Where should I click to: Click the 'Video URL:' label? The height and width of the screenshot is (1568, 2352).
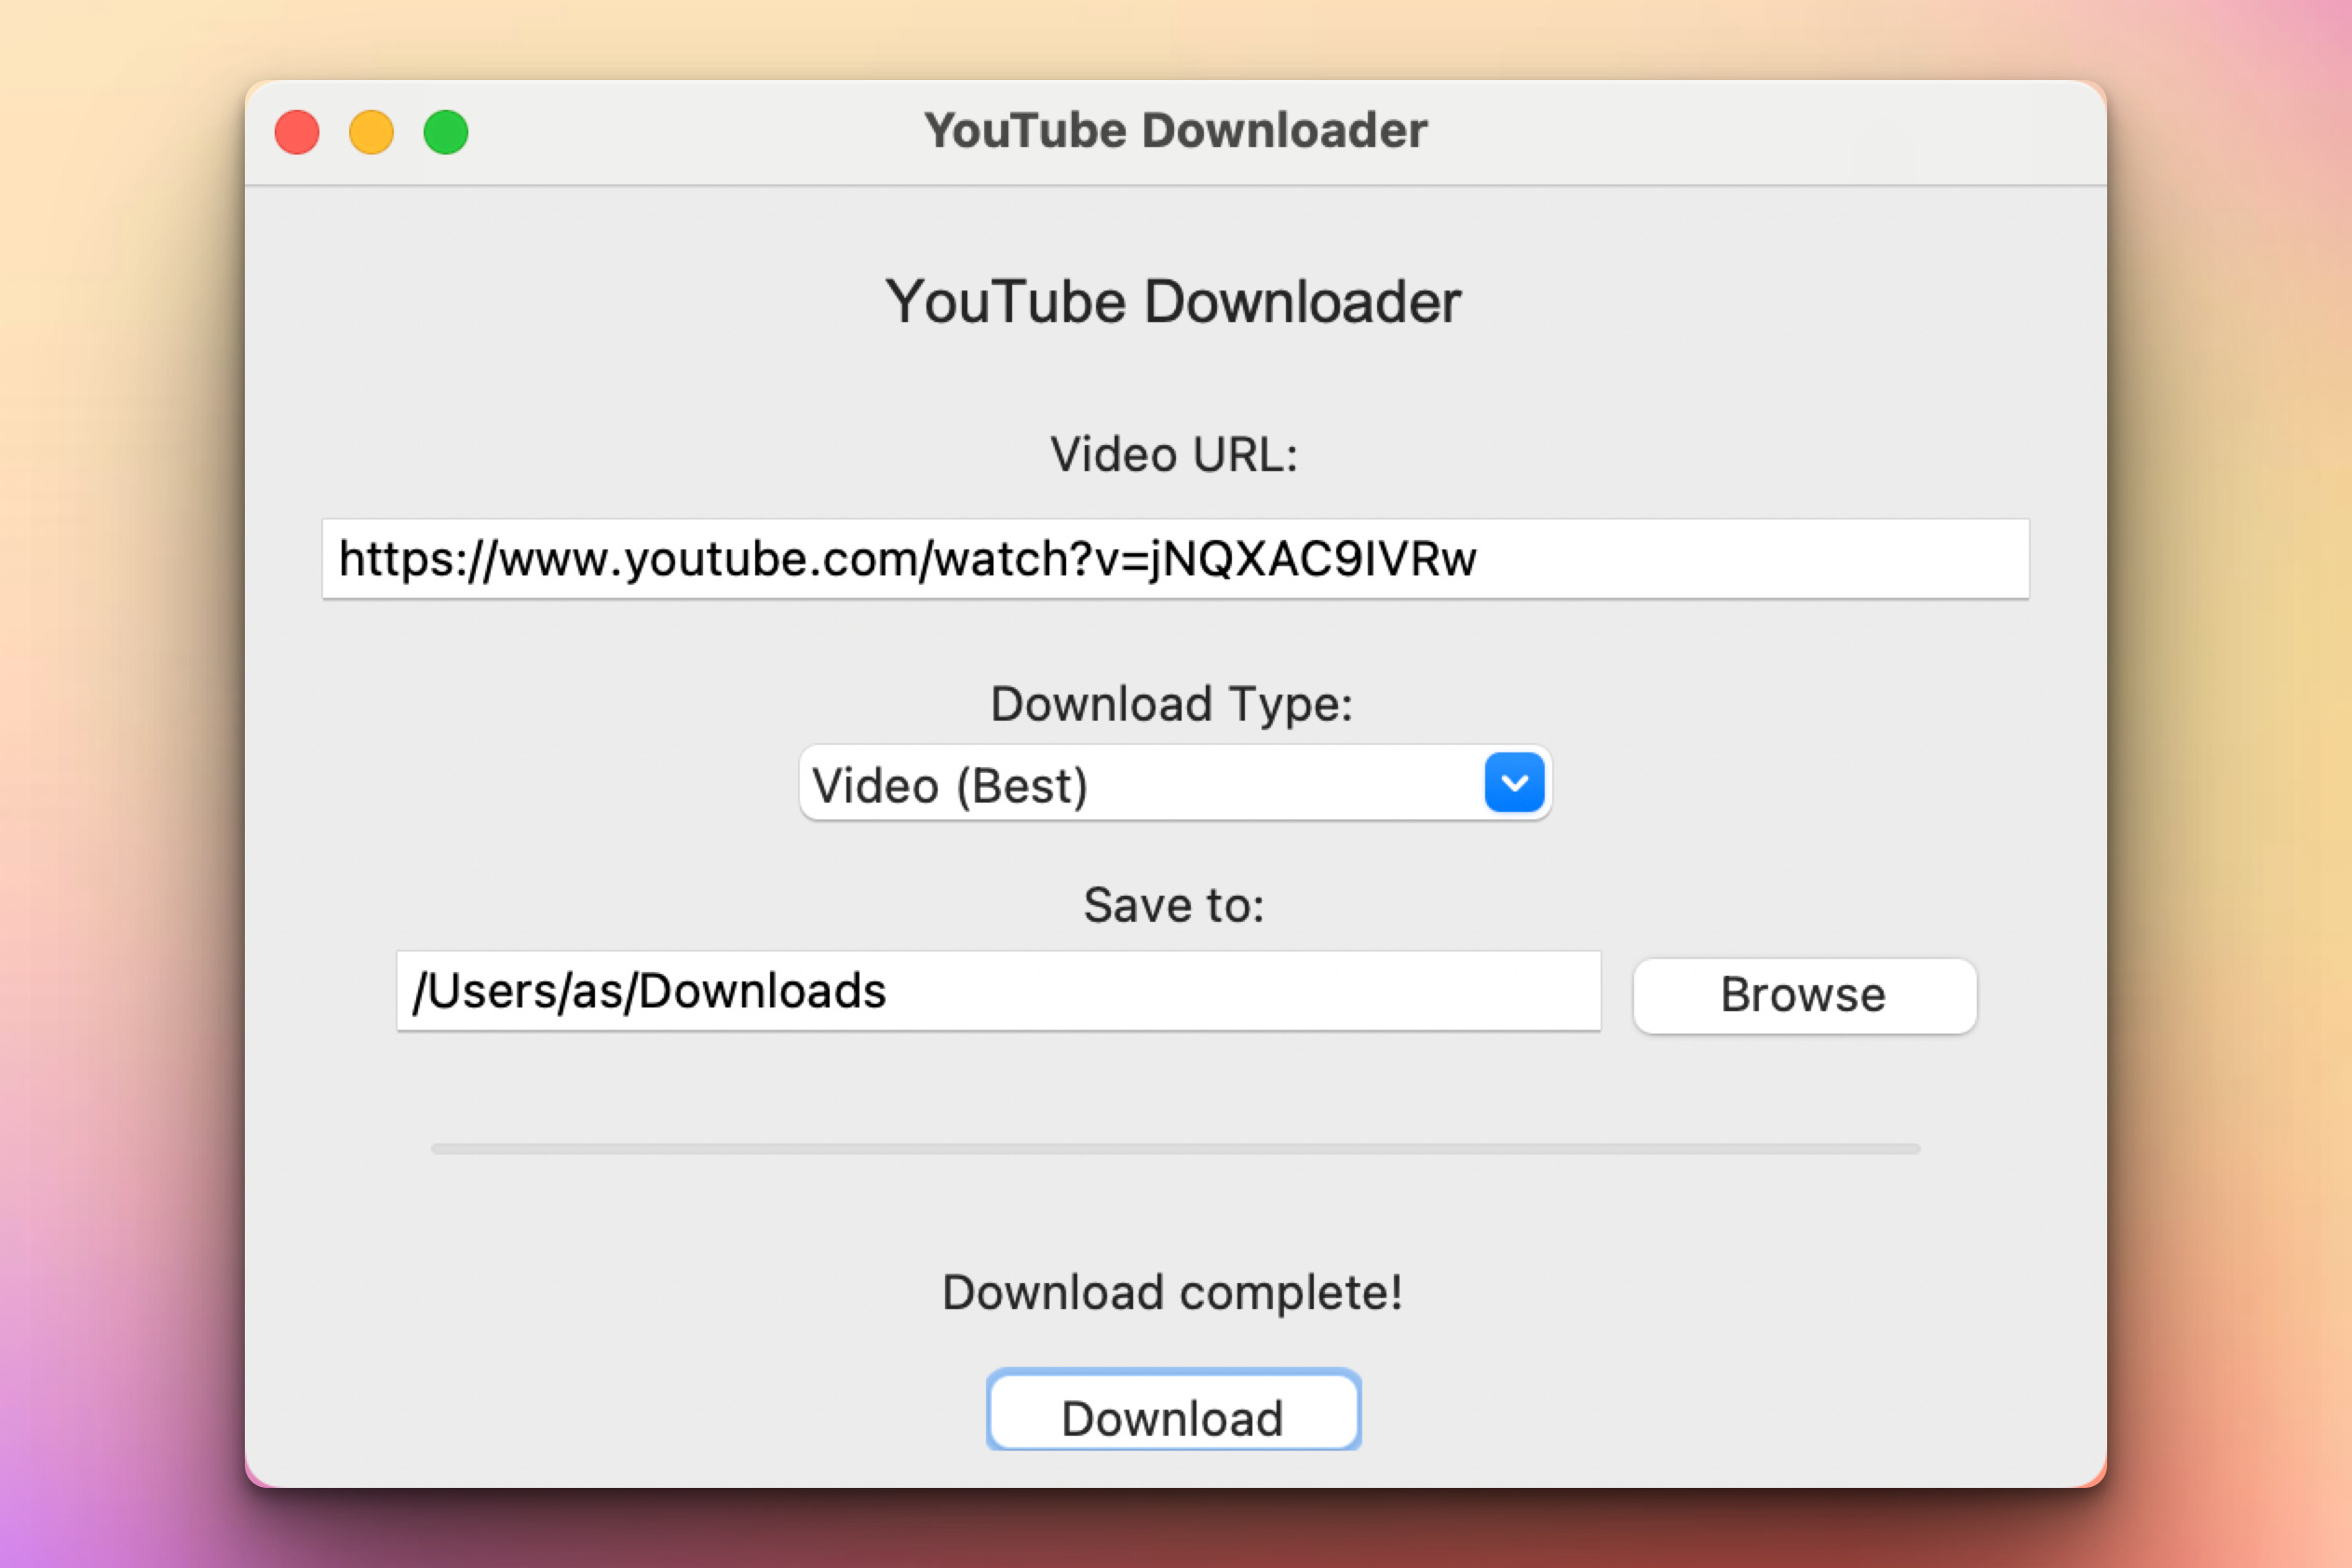pyautogui.click(x=1173, y=455)
